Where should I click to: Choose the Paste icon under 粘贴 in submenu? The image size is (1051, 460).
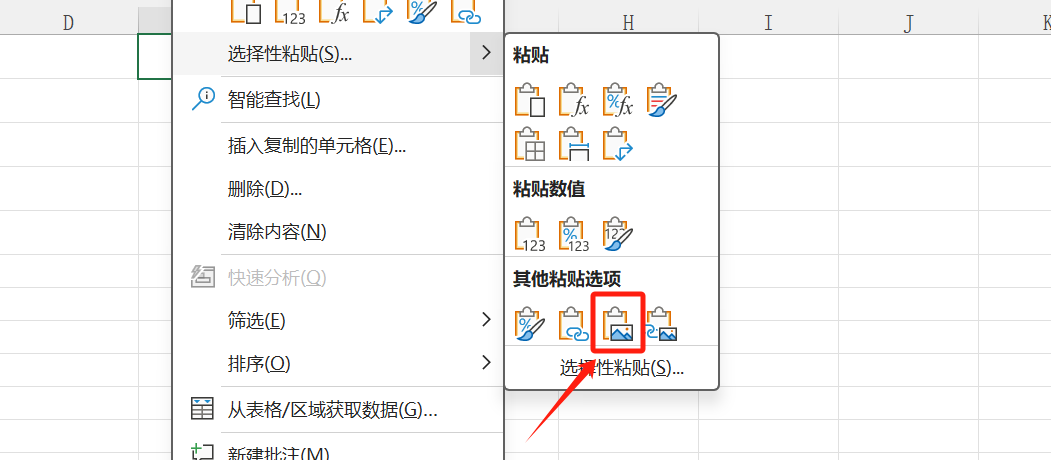coord(530,101)
